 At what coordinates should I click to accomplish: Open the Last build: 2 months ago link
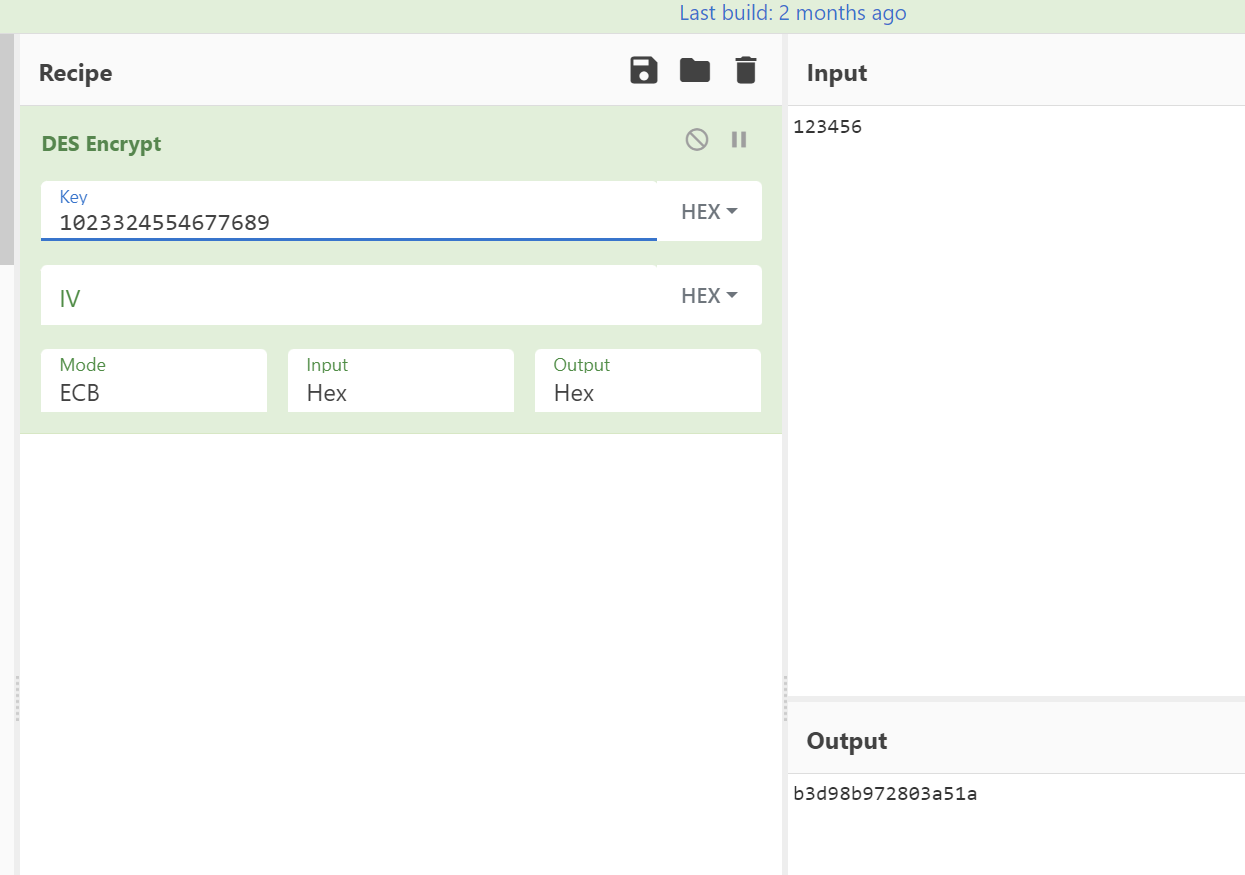click(x=793, y=13)
